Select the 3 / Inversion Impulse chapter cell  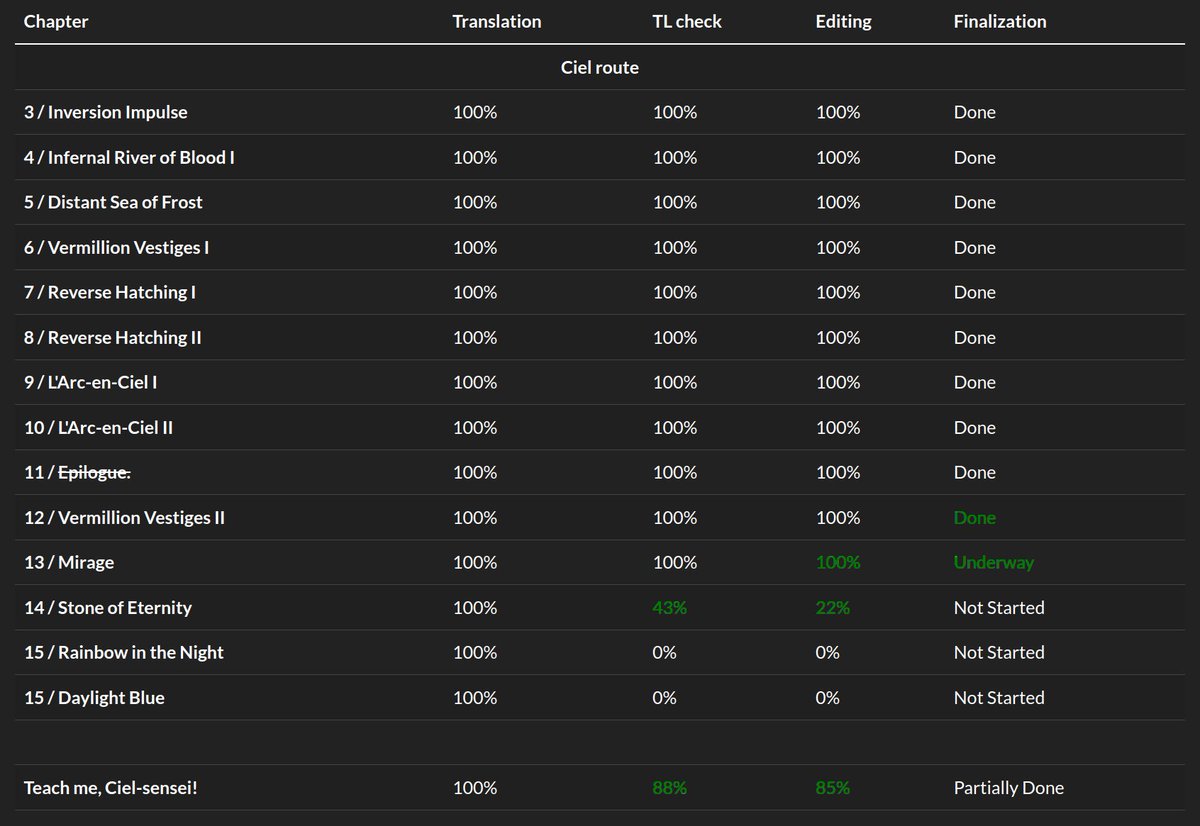(106, 112)
